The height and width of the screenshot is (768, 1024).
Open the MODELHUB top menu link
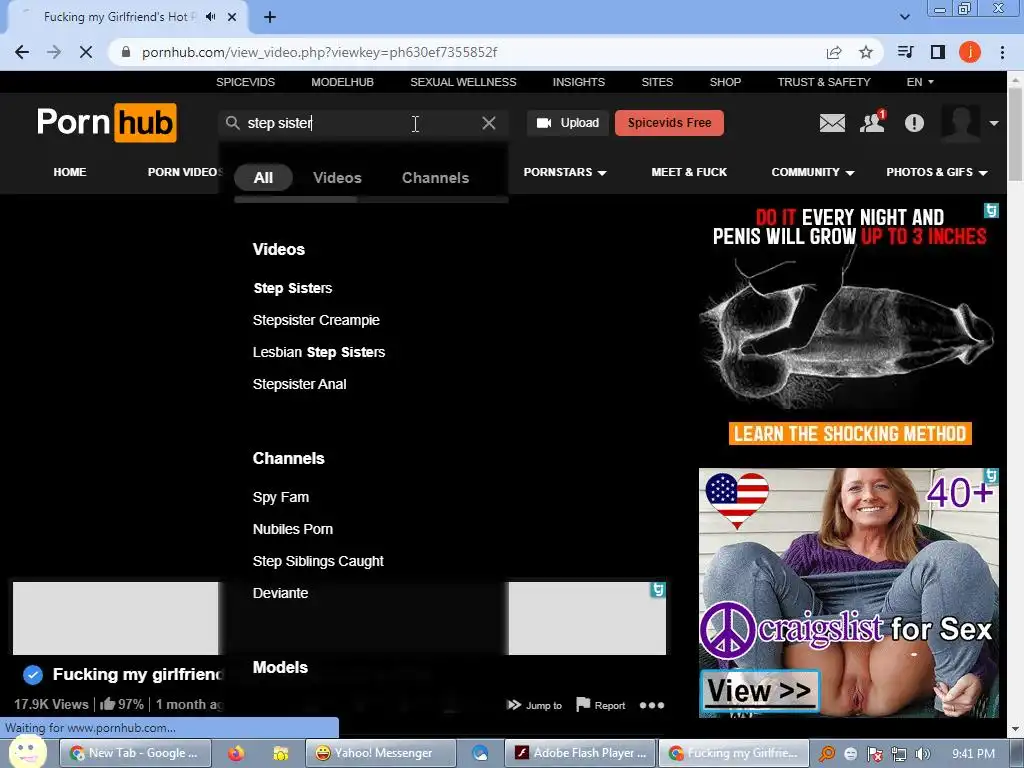pyautogui.click(x=342, y=82)
